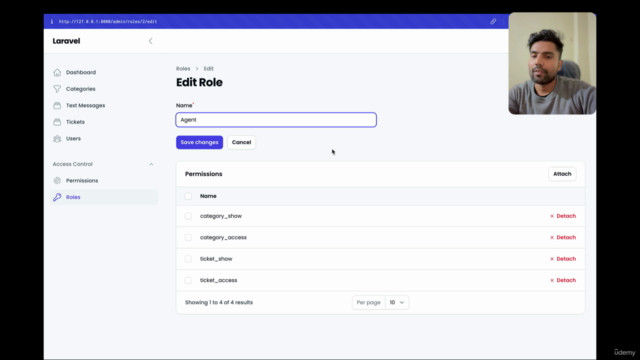Click the Name column header
This screenshot has width=640, height=360.
pyautogui.click(x=208, y=196)
